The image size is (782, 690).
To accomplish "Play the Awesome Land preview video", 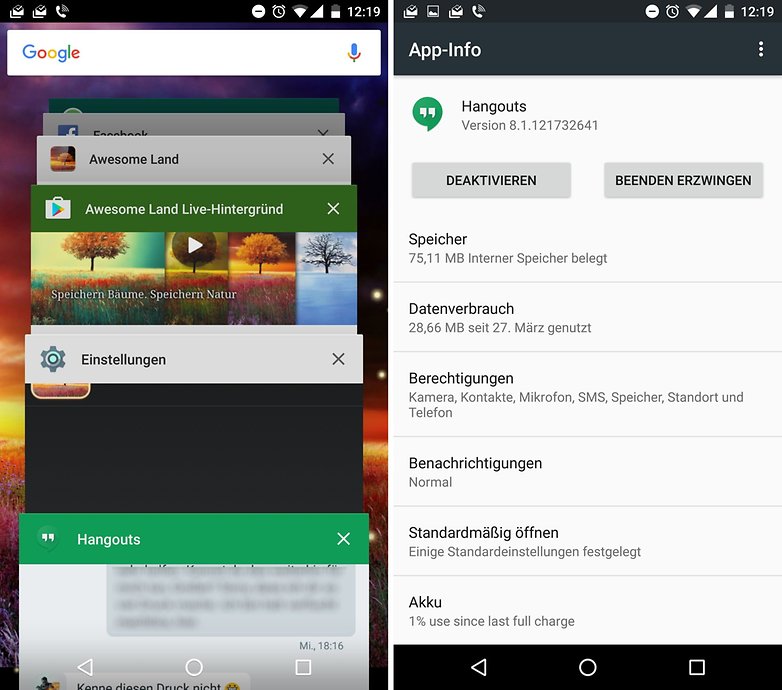I will (195, 245).
